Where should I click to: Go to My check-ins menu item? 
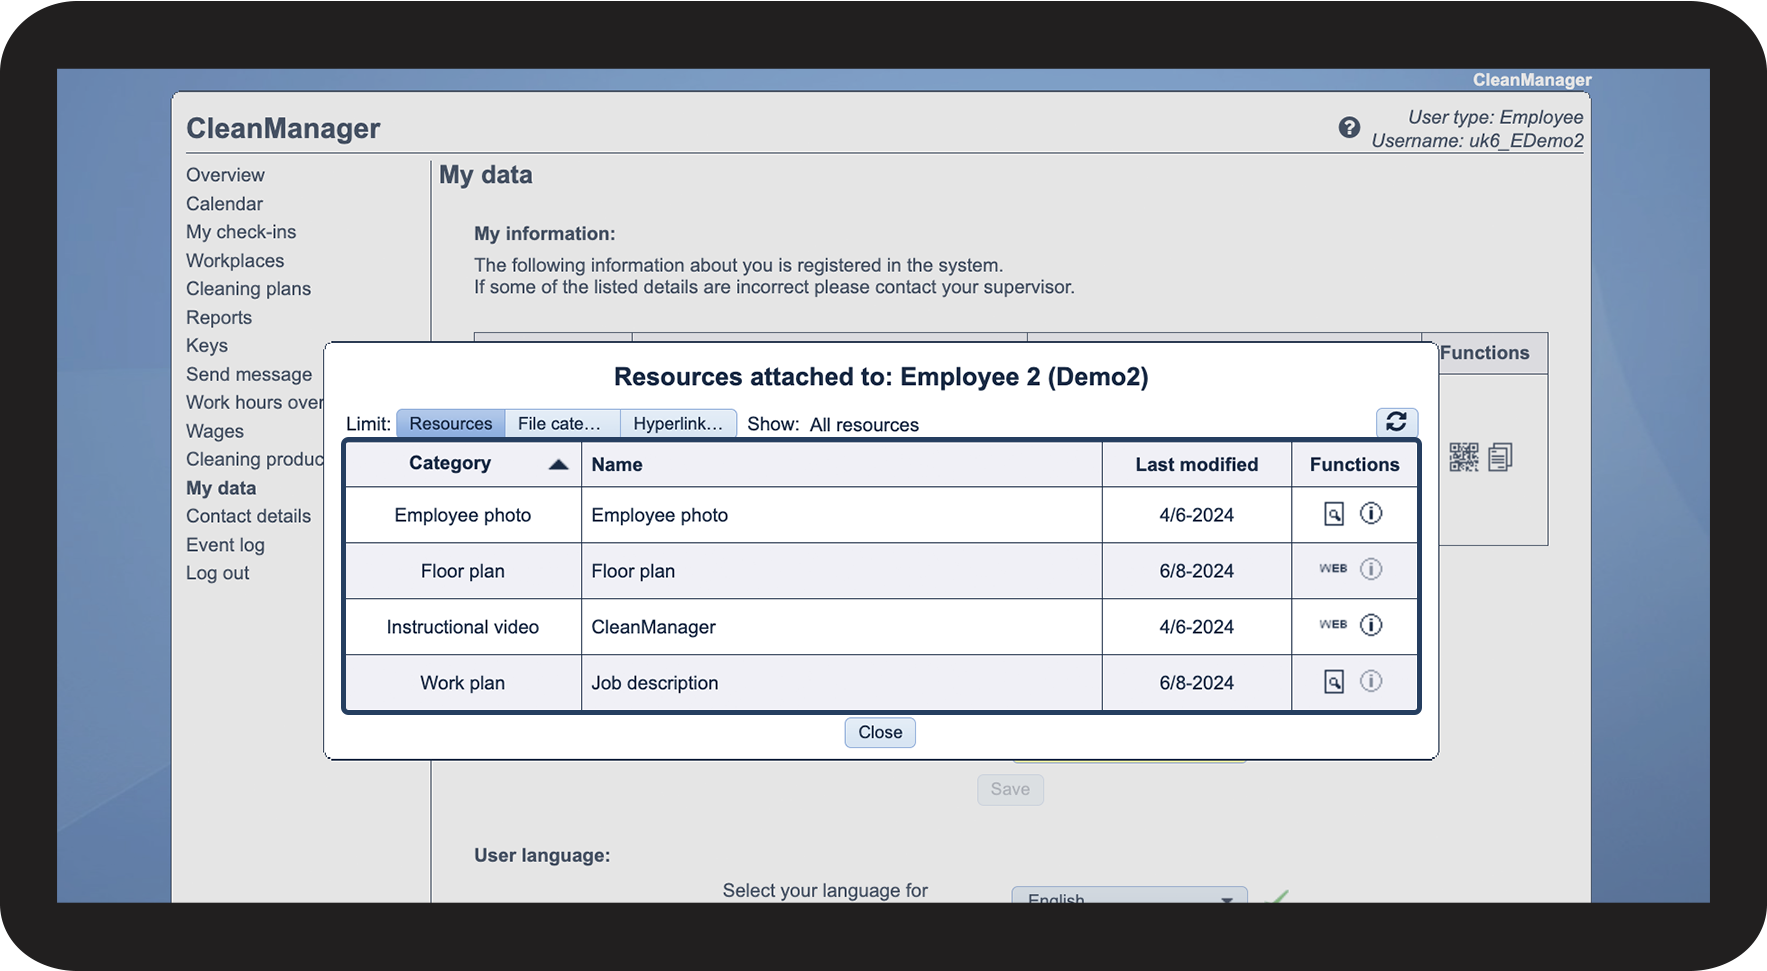point(241,232)
